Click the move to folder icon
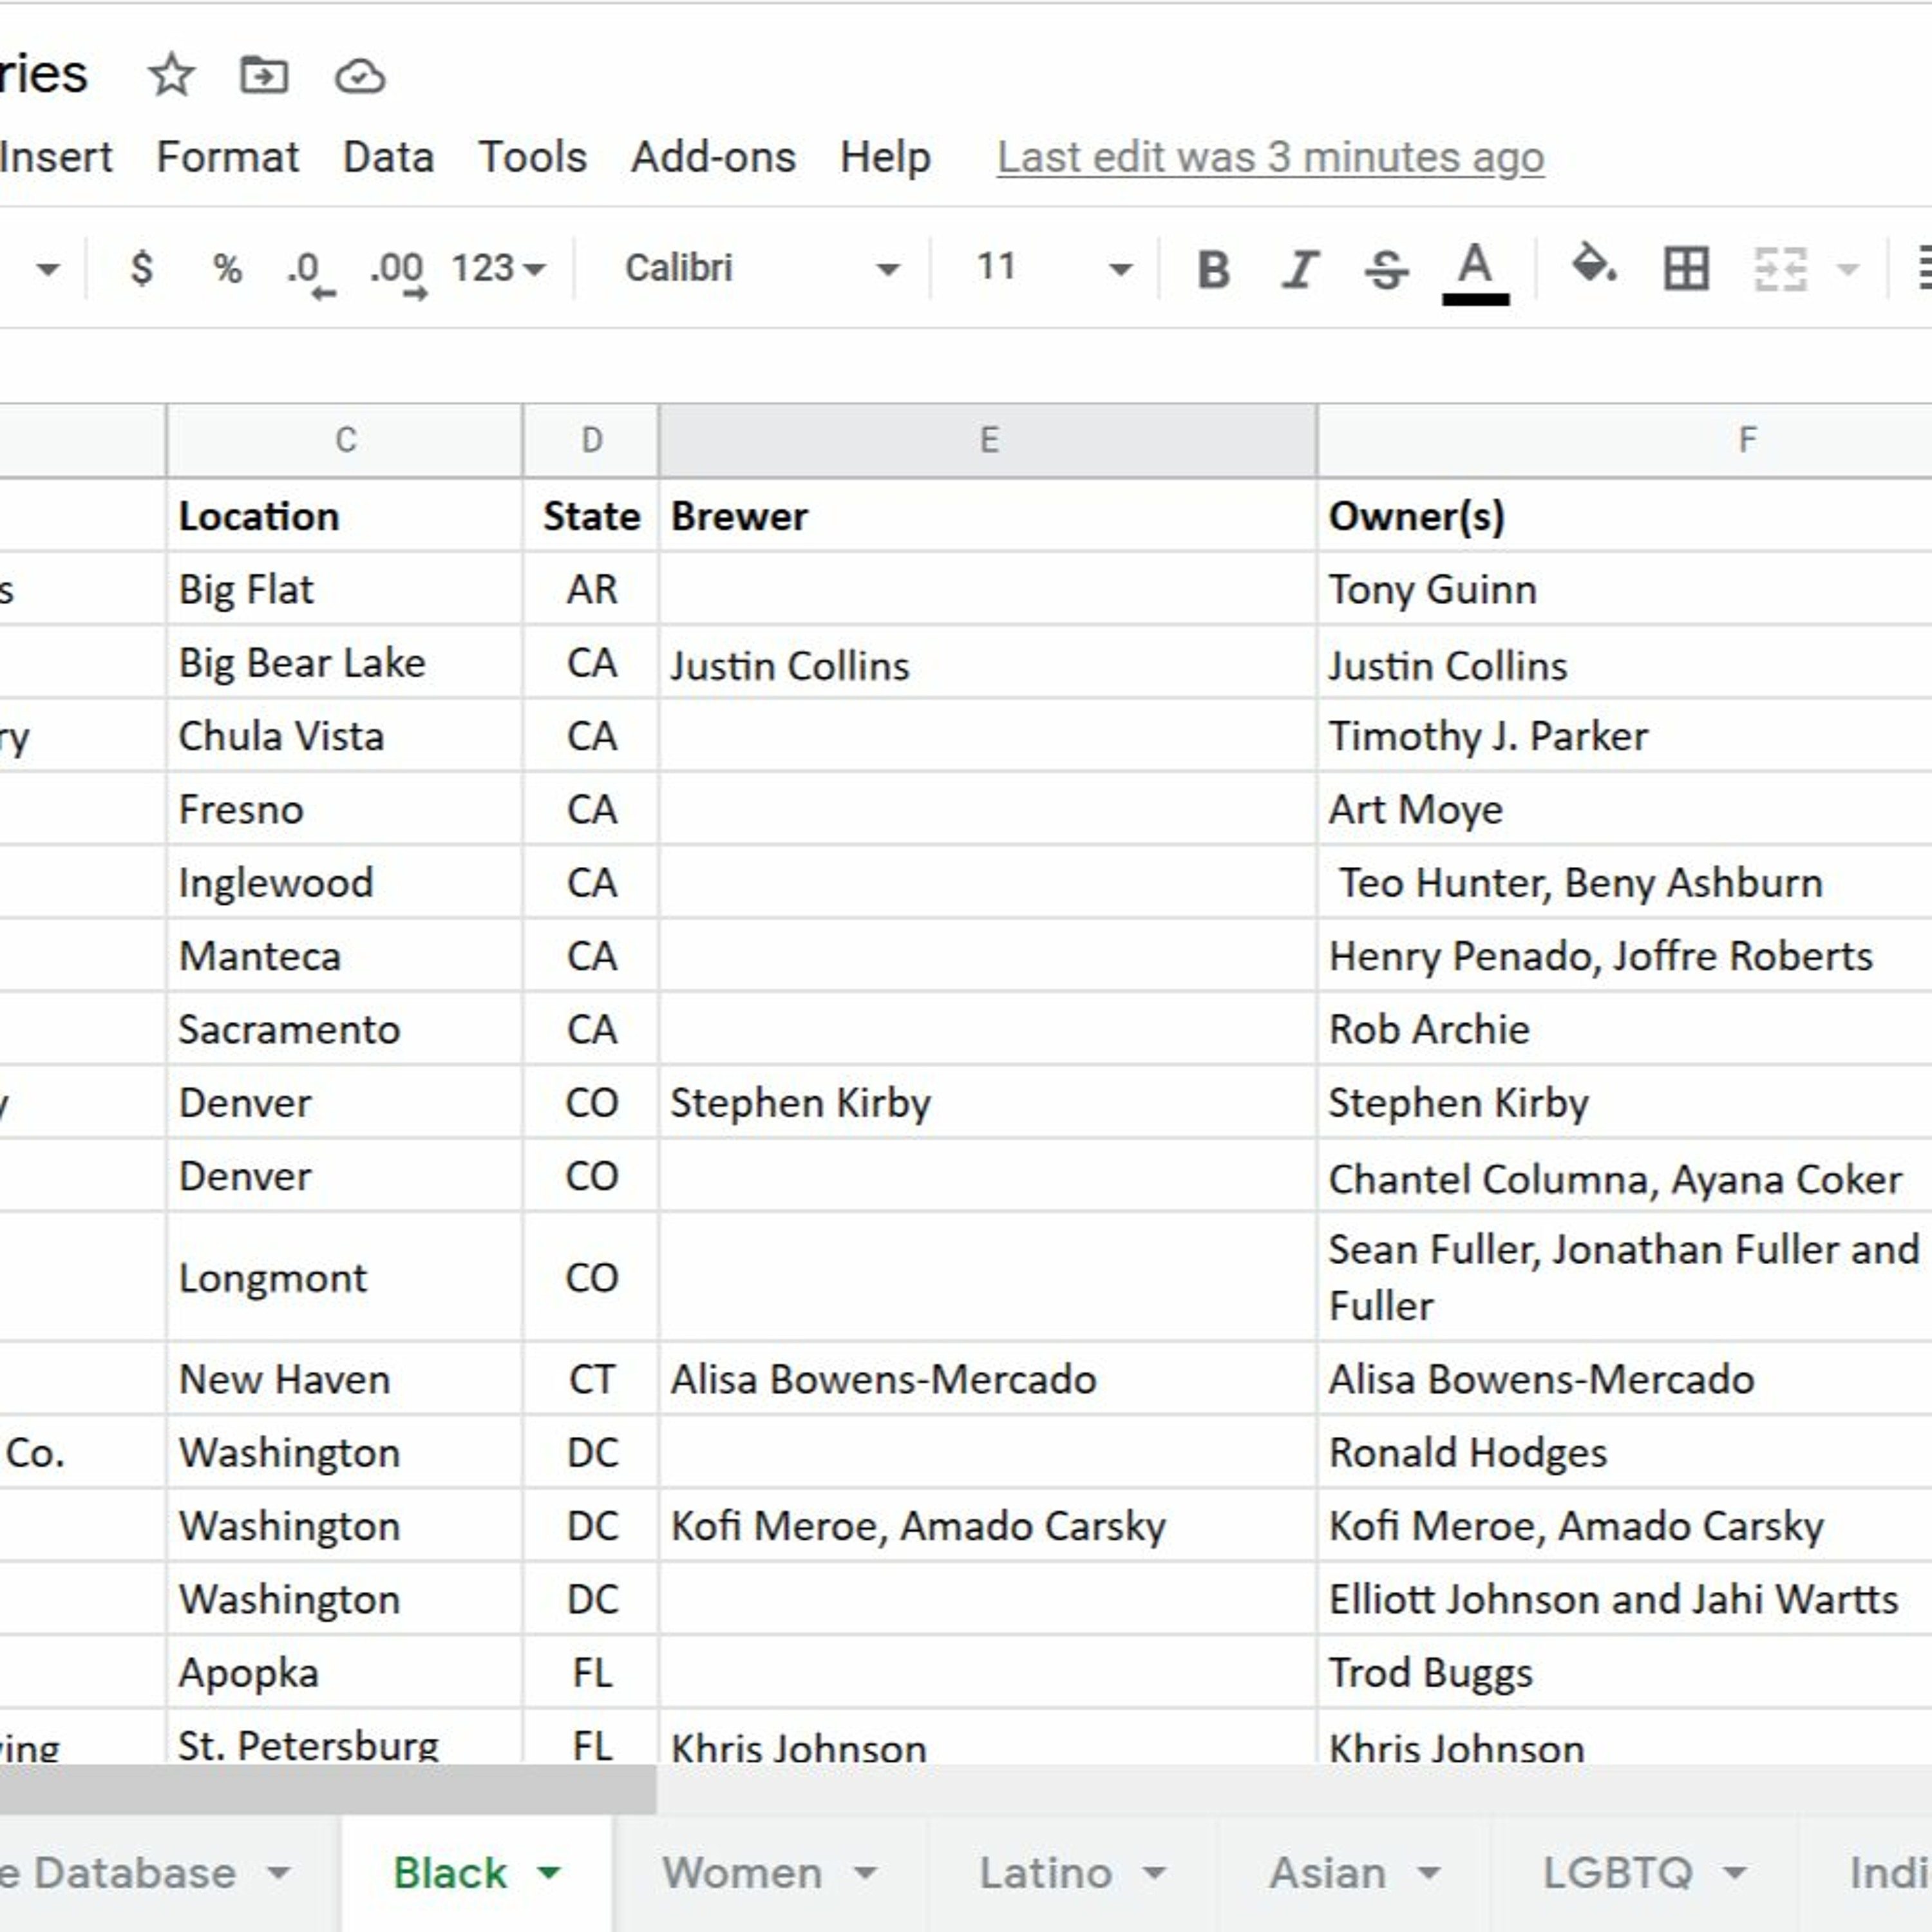The height and width of the screenshot is (1932, 1932). pos(264,76)
